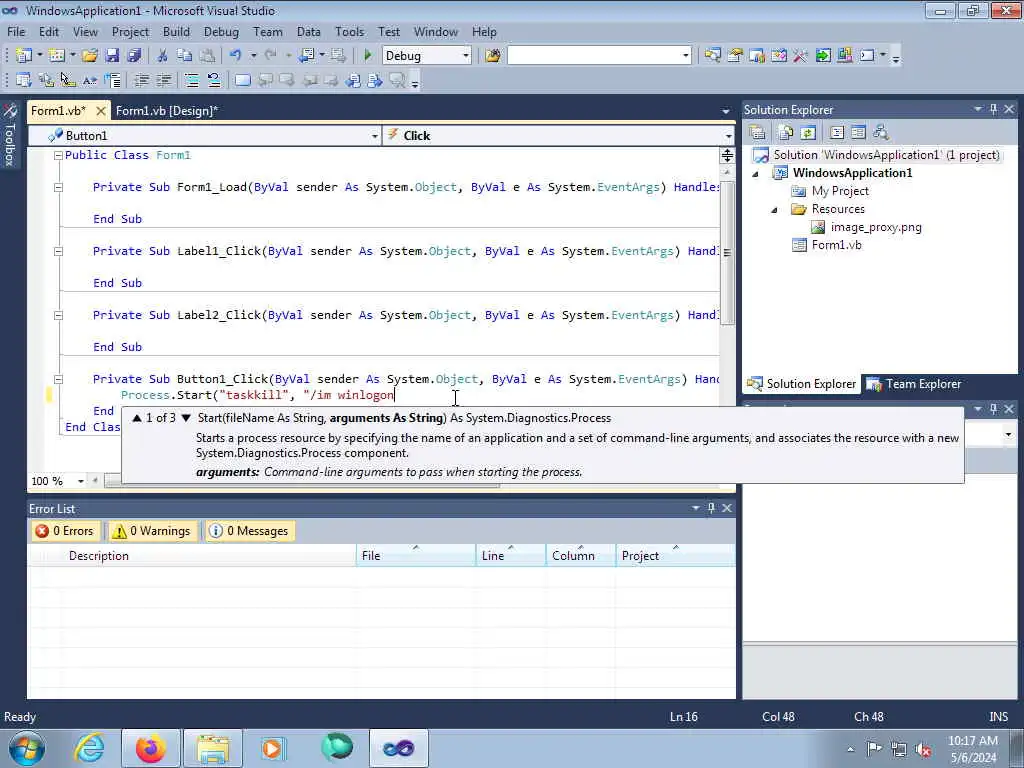This screenshot has width=1024, height=768.
Task: Open the Click method name dropdown
Action: pyautogui.click(x=728, y=136)
